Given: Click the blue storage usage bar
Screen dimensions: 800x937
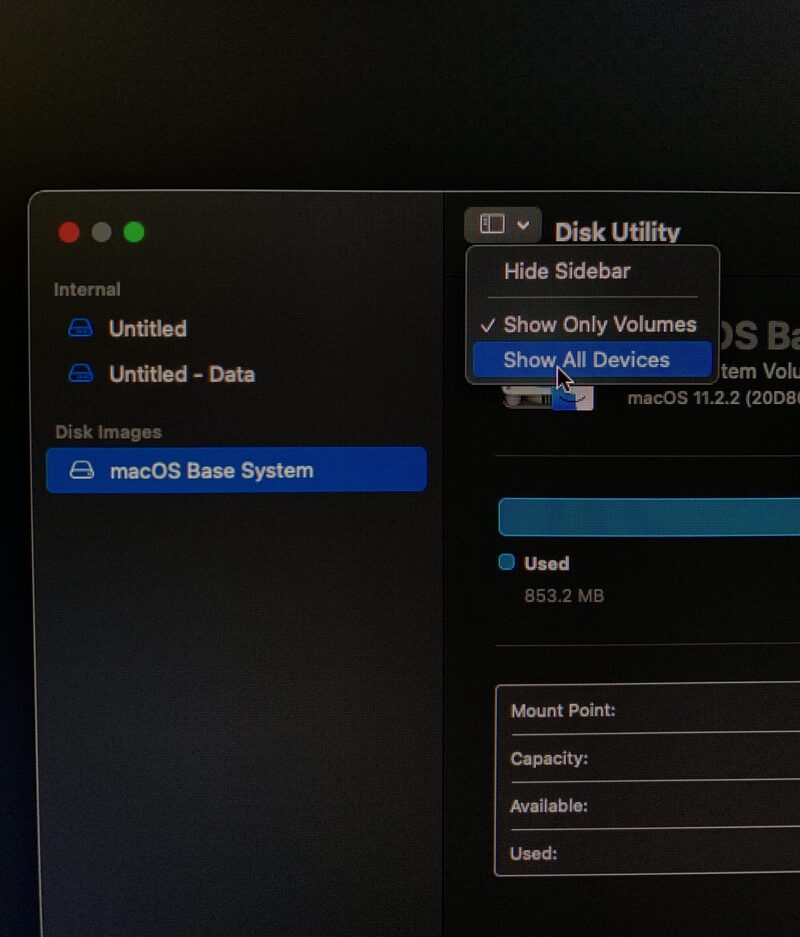Looking at the screenshot, I should (649, 517).
